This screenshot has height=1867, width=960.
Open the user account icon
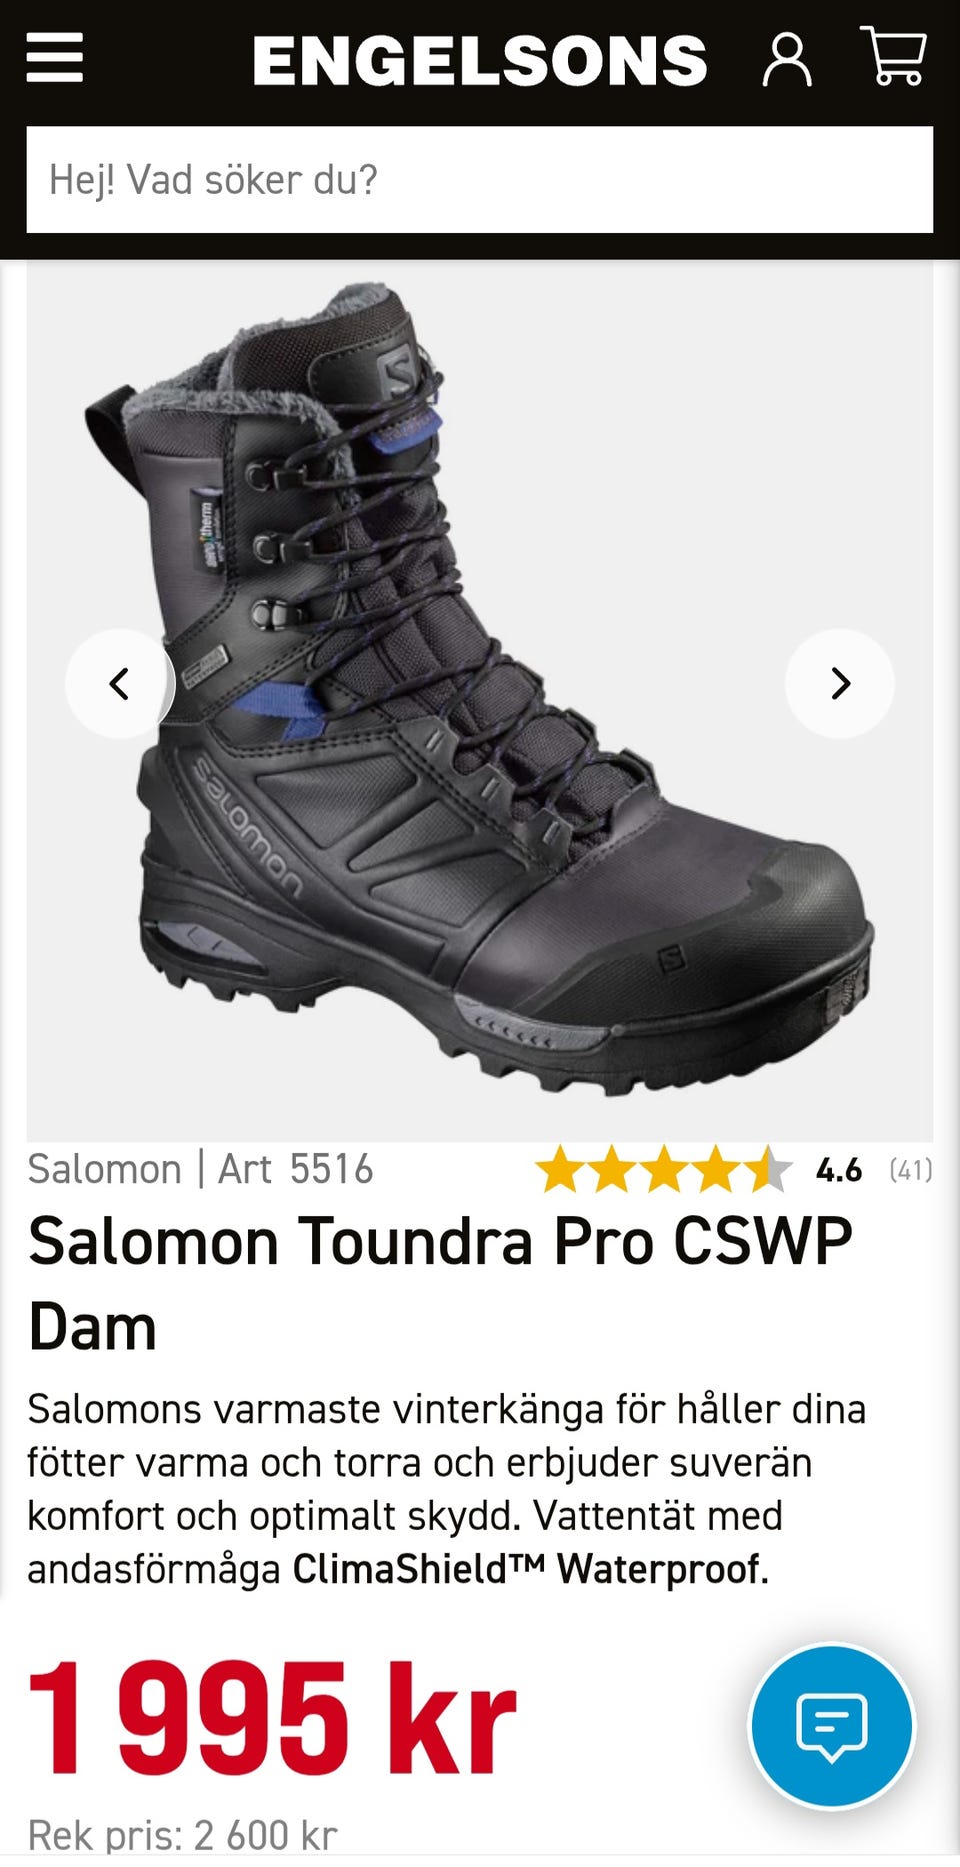click(x=787, y=60)
